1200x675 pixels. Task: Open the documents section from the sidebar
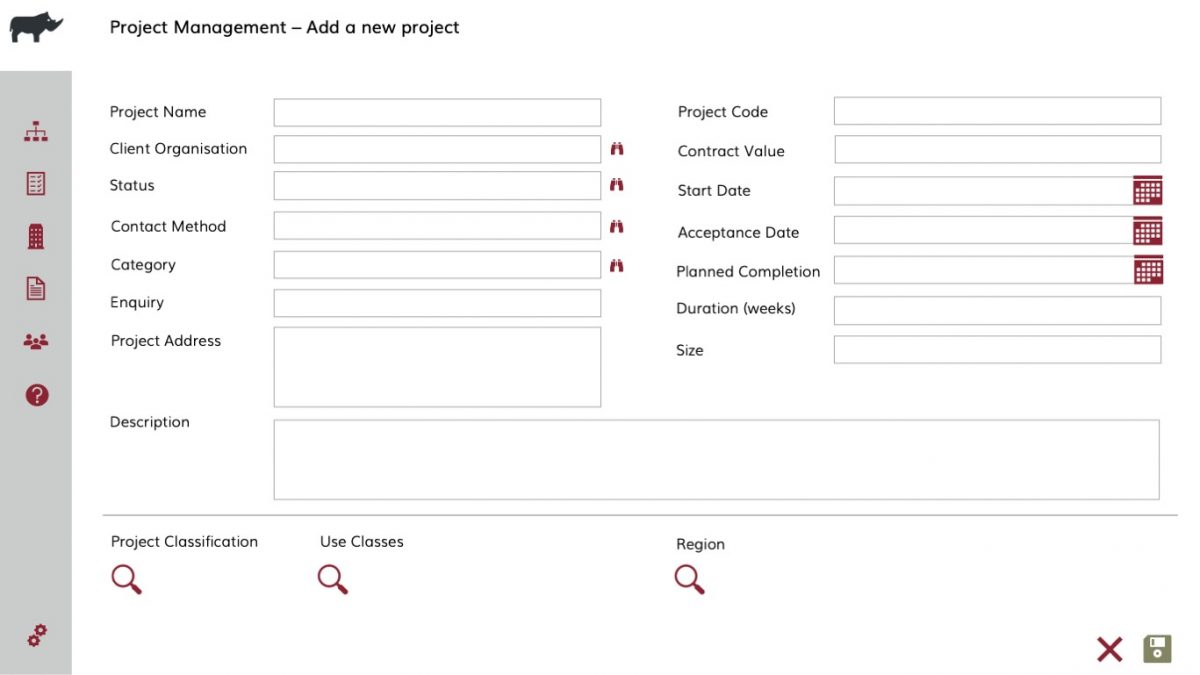click(35, 287)
